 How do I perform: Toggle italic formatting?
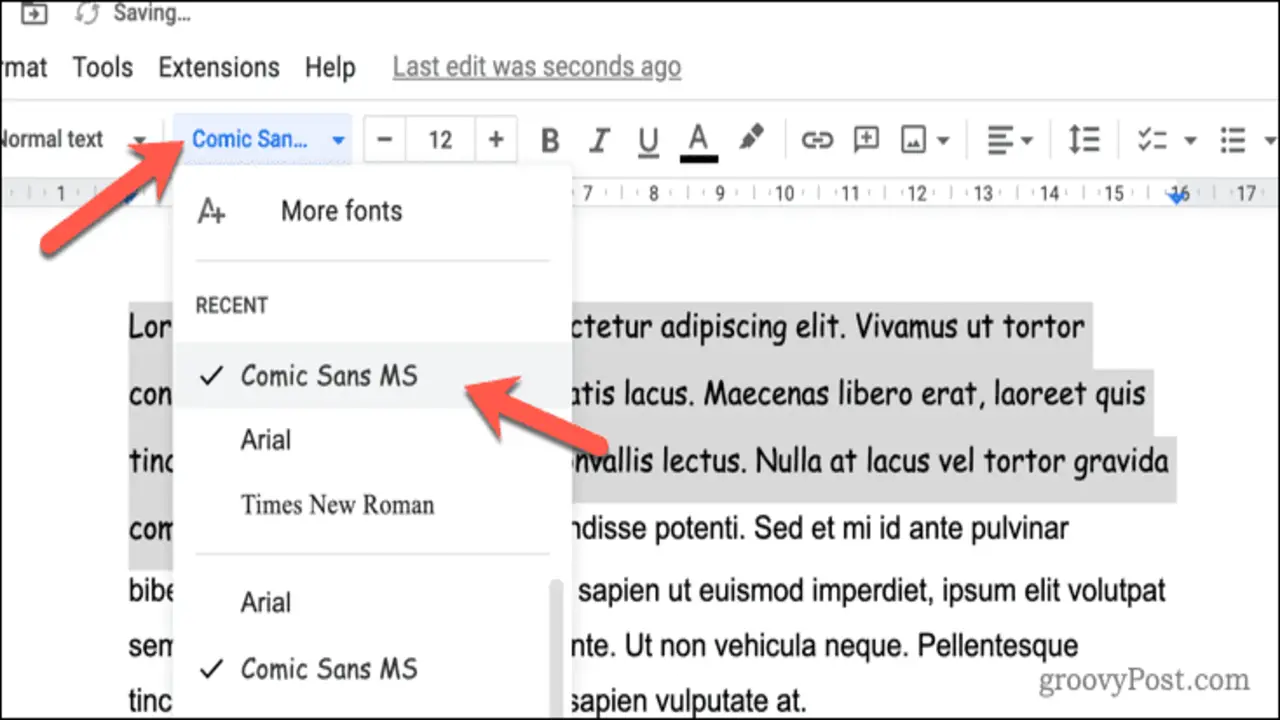coord(599,141)
